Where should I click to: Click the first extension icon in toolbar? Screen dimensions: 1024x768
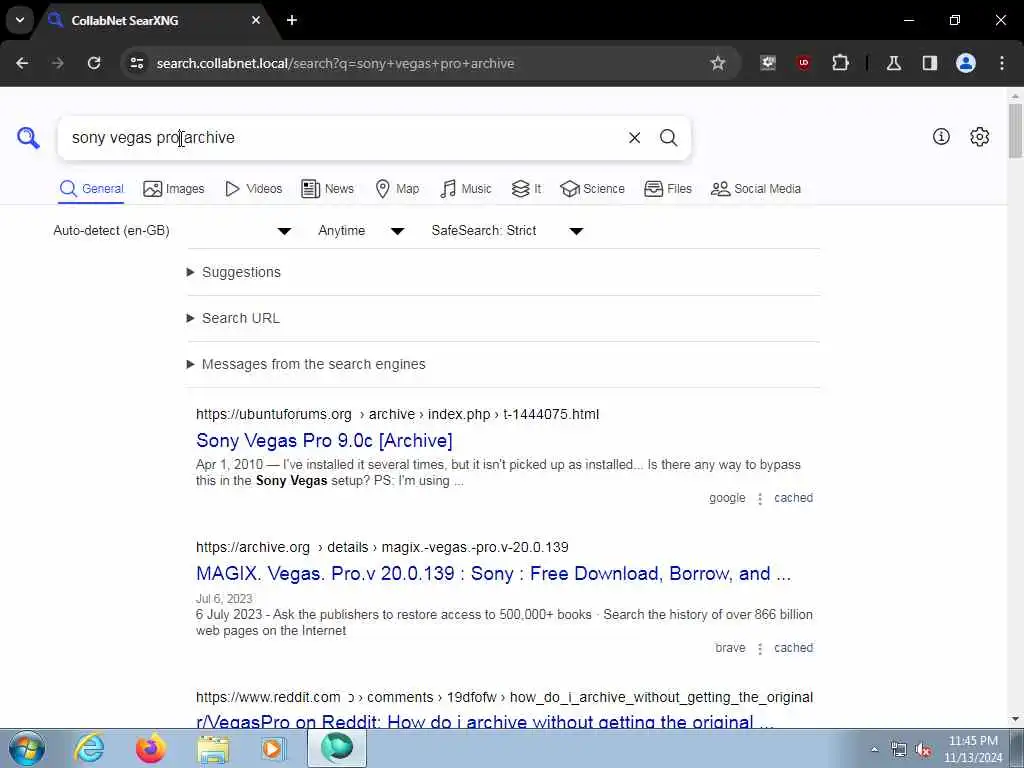pyautogui.click(x=768, y=63)
